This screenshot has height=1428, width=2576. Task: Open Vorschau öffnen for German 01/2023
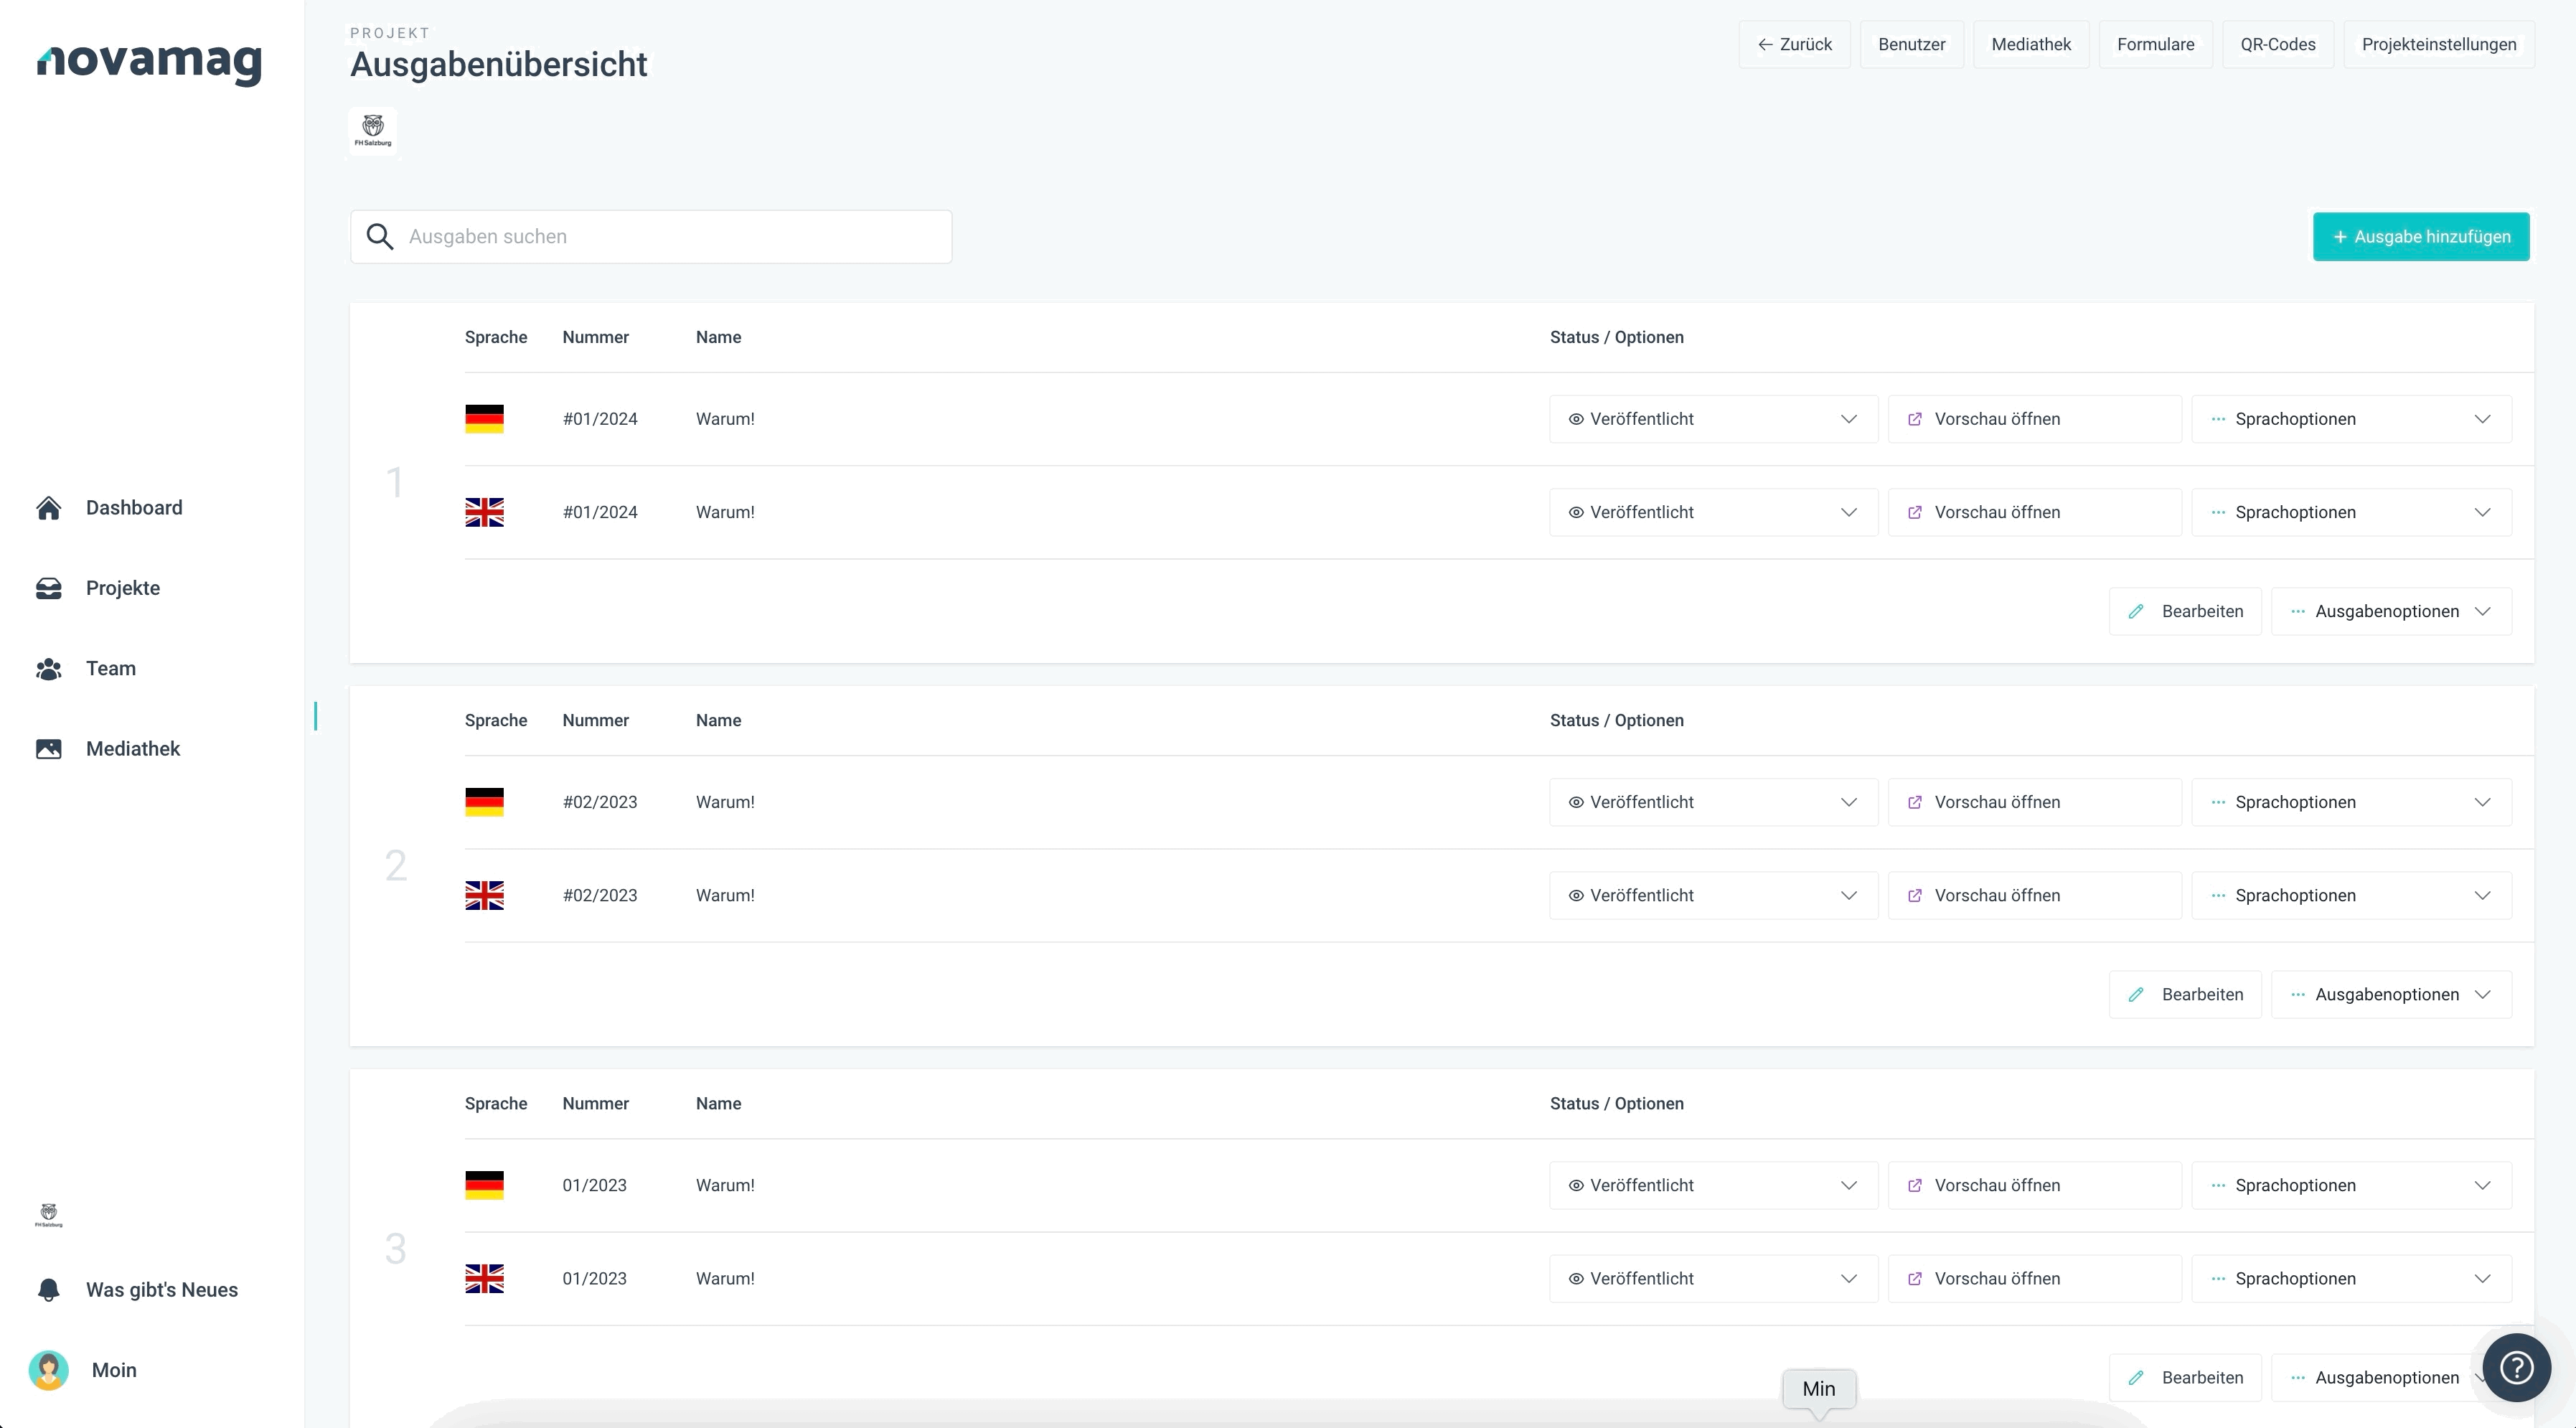(2035, 1185)
